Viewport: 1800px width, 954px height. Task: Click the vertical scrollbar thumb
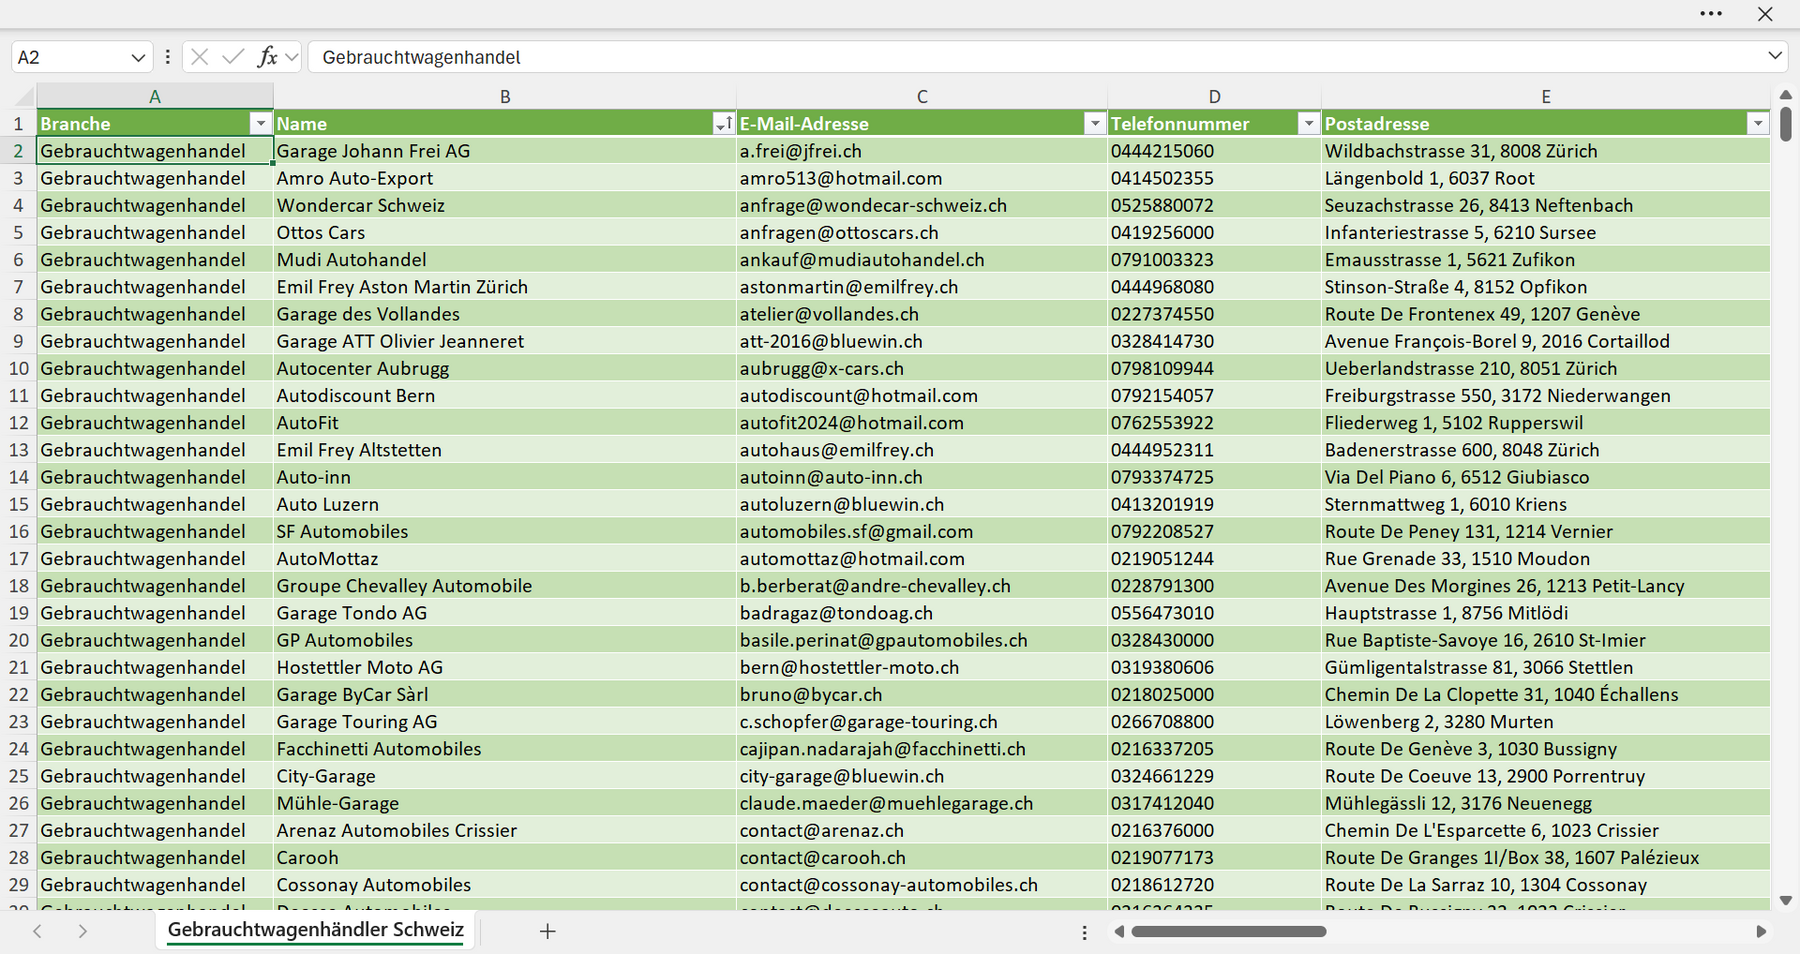[x=1786, y=125]
